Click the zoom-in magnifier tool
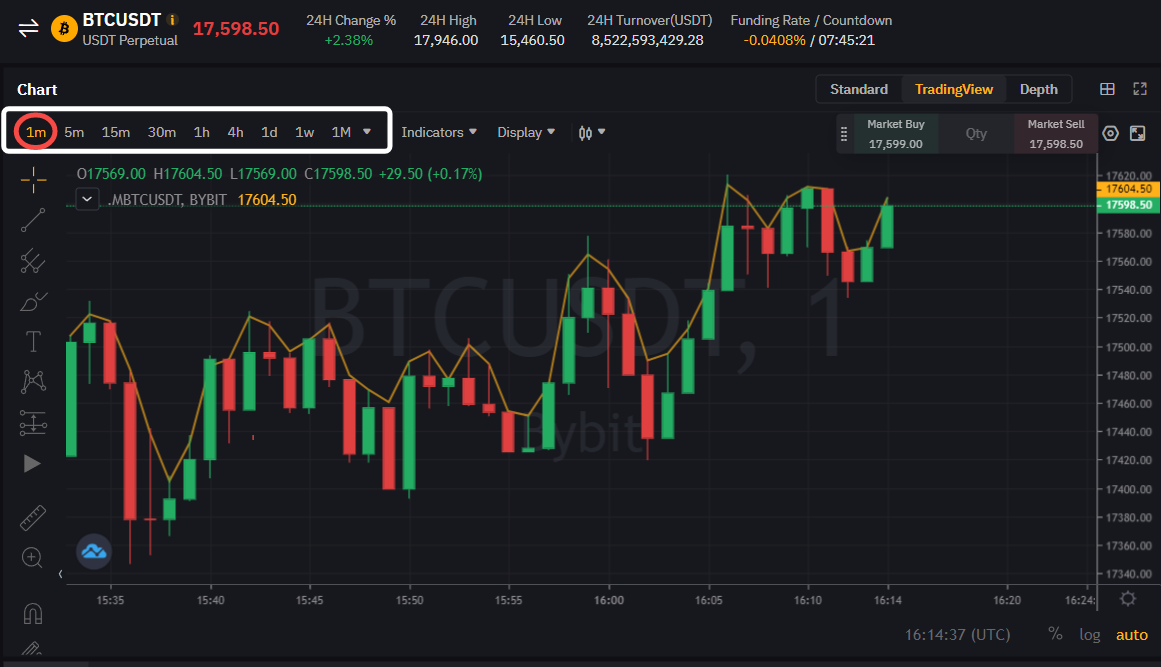 click(33, 558)
